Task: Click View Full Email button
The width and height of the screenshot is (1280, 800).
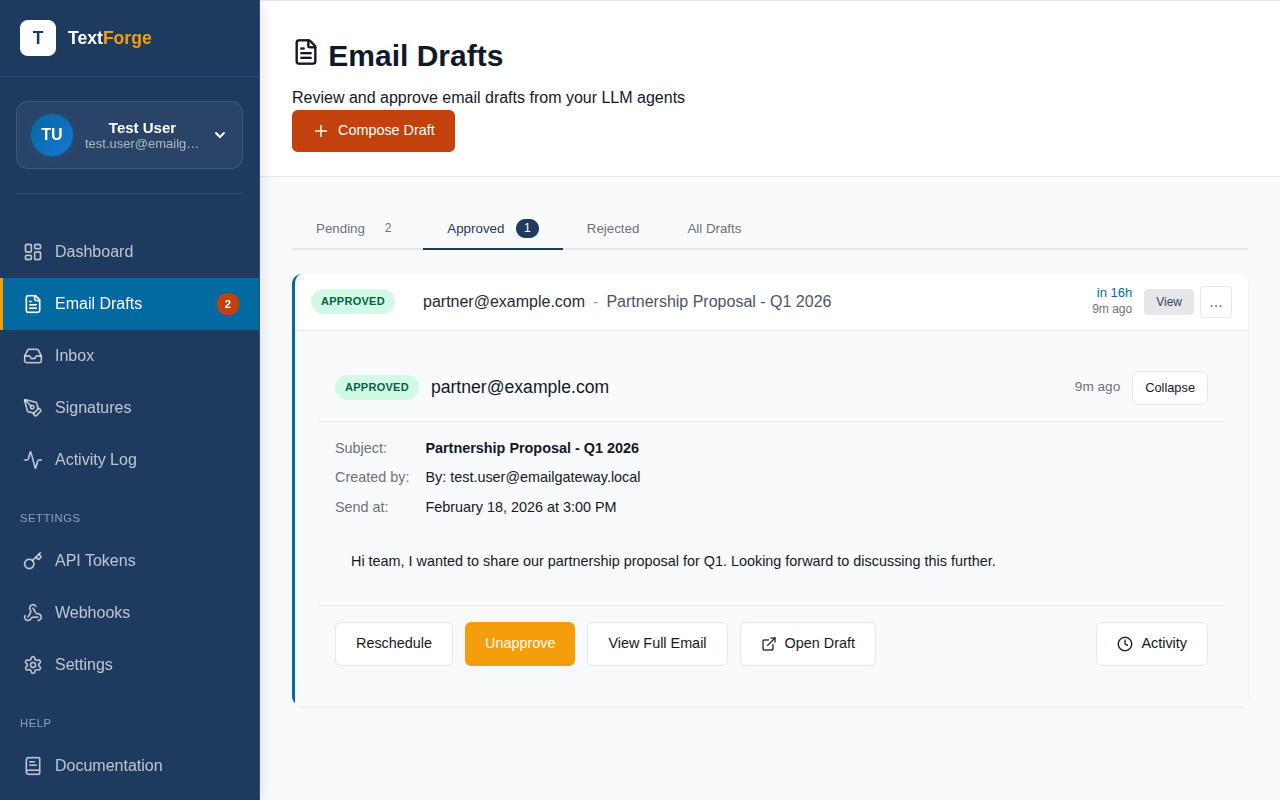Action: click(657, 644)
